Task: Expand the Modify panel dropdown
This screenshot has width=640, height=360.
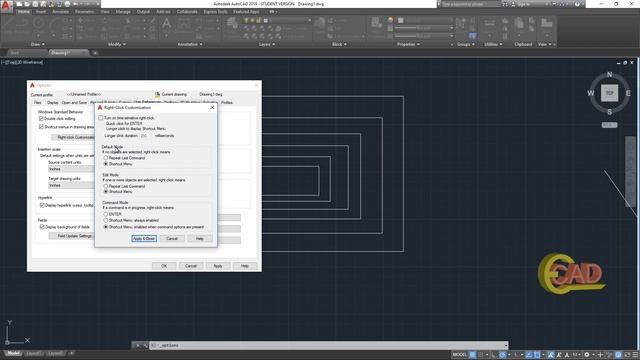Action: click(x=116, y=44)
